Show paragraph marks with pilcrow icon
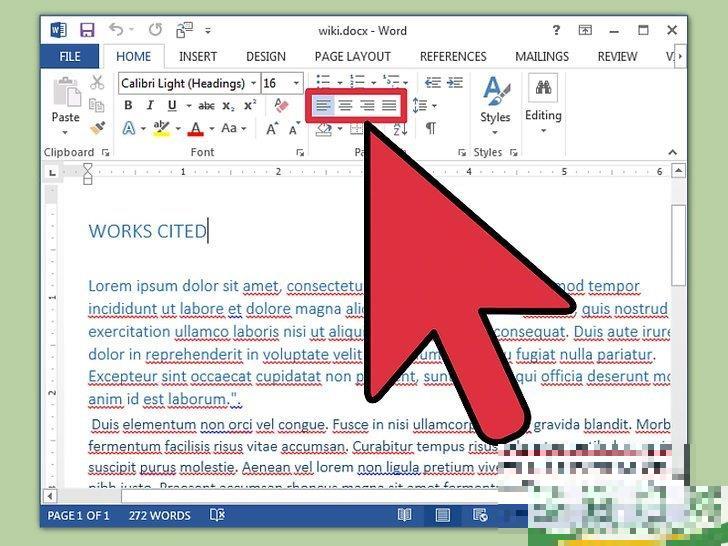Screen dimensions: 728x546 pyautogui.click(x=431, y=128)
